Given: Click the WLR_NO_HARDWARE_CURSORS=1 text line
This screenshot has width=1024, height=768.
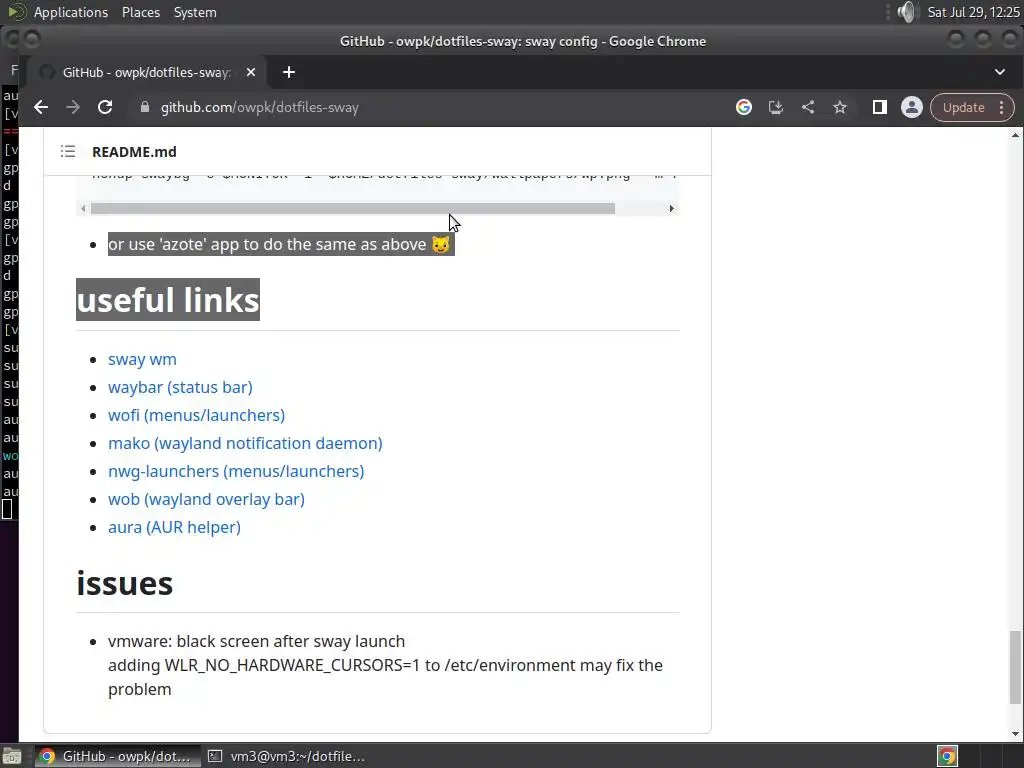Looking at the screenshot, I should pyautogui.click(x=385, y=666).
